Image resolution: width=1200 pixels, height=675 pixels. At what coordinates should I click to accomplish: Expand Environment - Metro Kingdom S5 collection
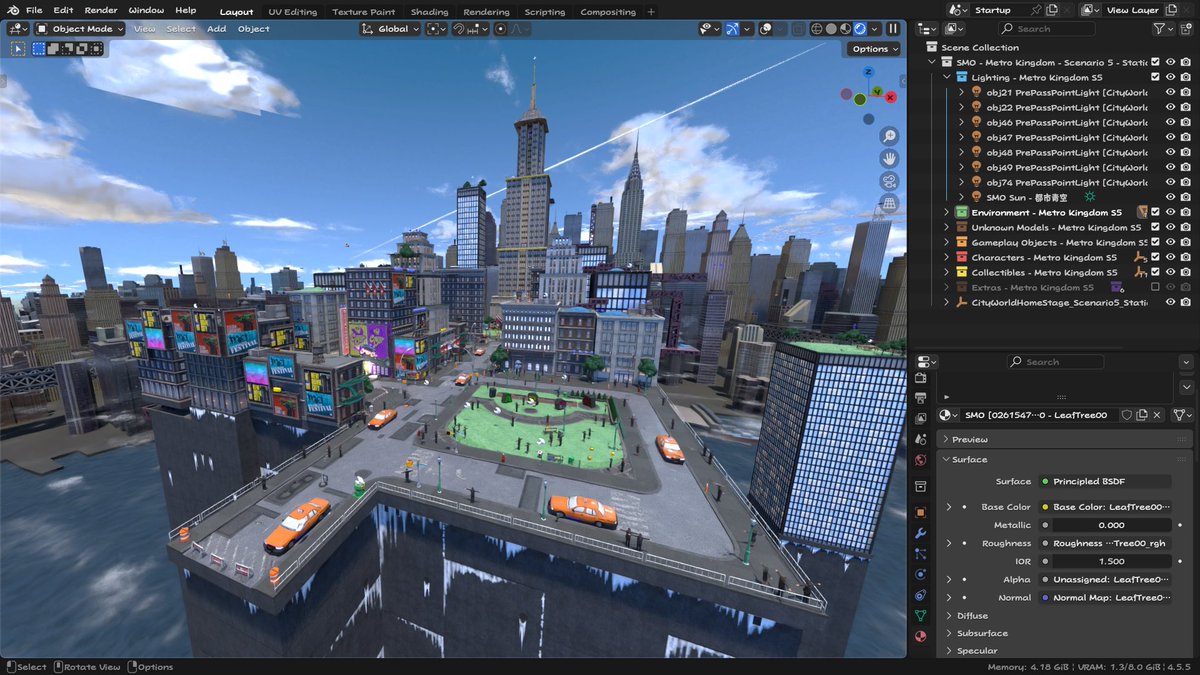[x=947, y=212]
